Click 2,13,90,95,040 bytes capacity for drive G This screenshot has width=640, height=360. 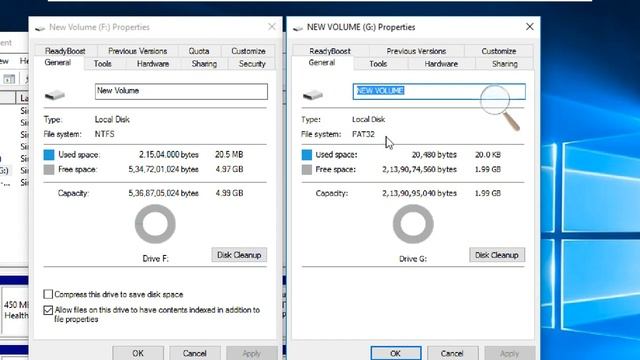click(x=419, y=193)
